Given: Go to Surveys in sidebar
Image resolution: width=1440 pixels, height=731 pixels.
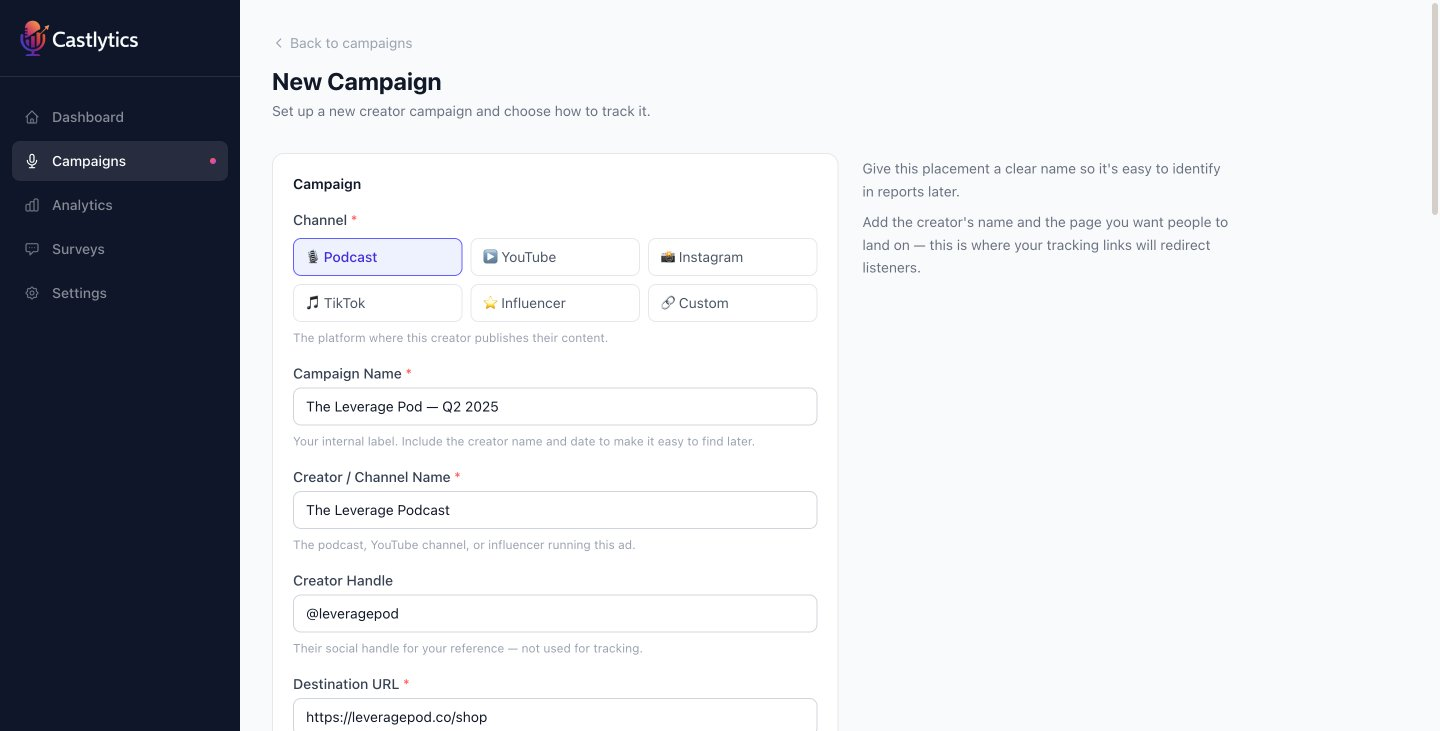Looking at the screenshot, I should 78,249.
